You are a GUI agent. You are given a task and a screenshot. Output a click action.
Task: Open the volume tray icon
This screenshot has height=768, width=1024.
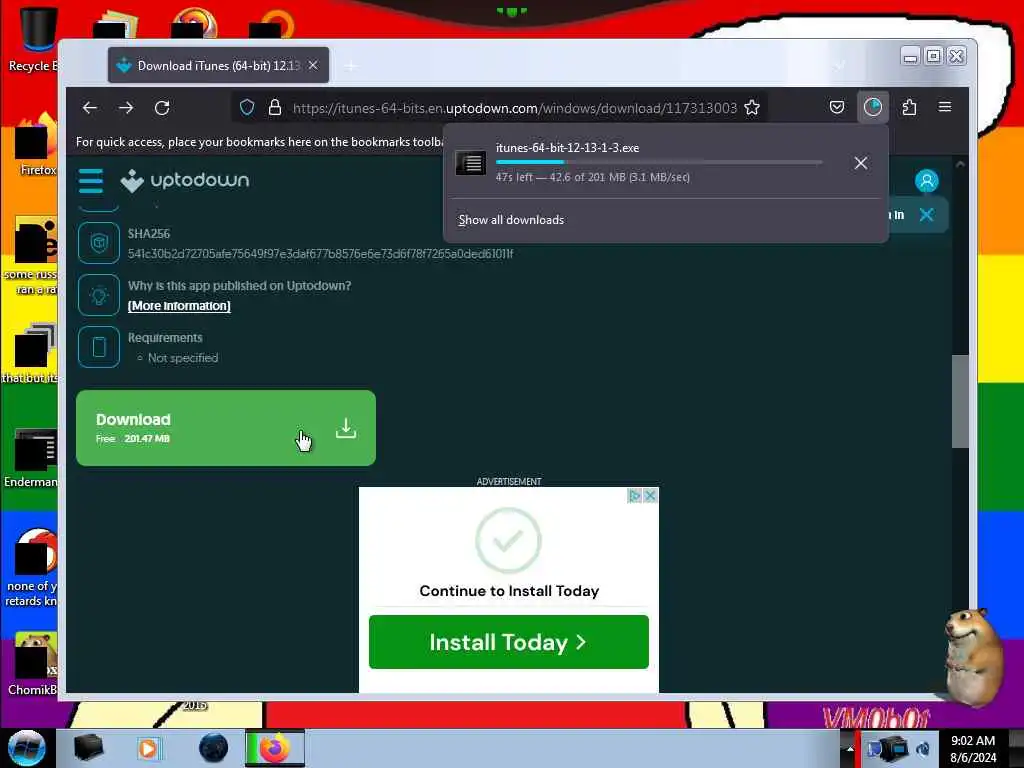tap(922, 749)
